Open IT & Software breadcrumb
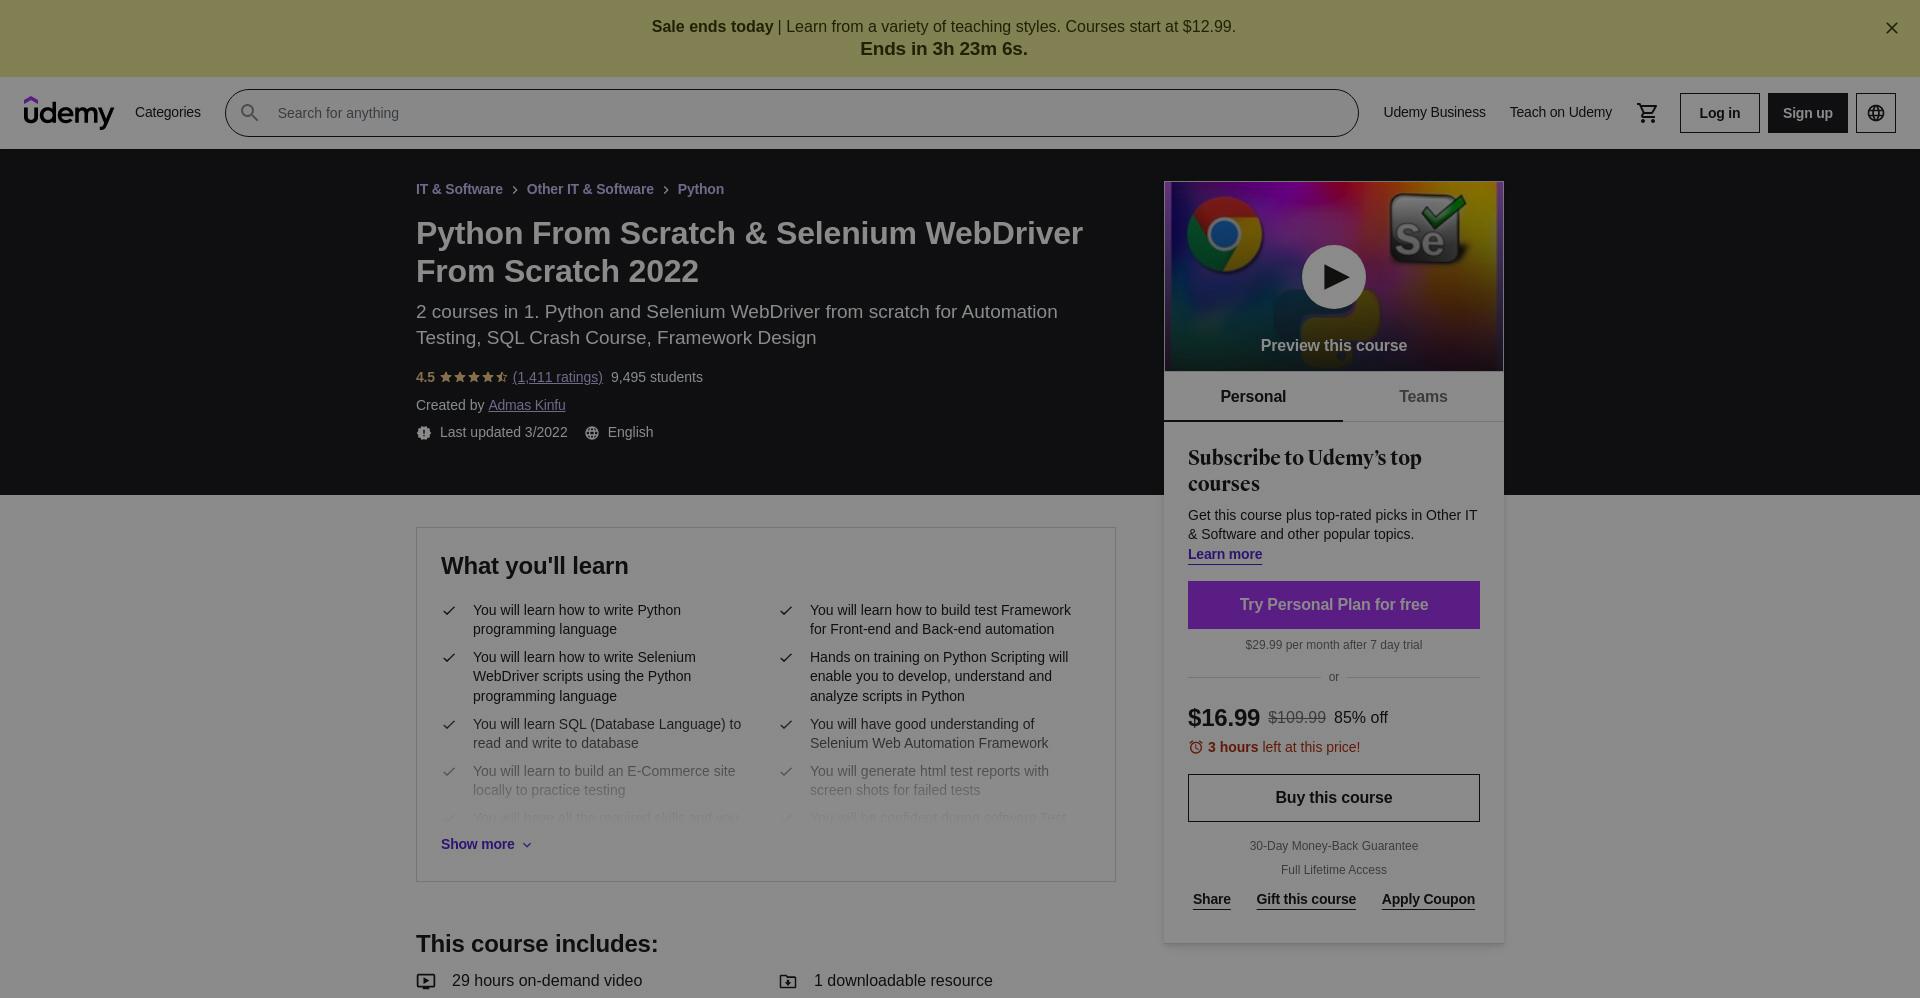 (459, 189)
